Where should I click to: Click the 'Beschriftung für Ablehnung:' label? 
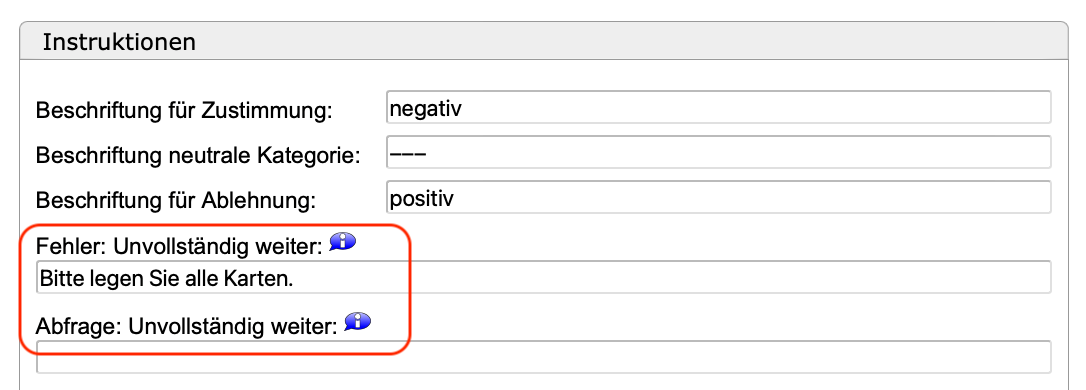[x=176, y=200]
